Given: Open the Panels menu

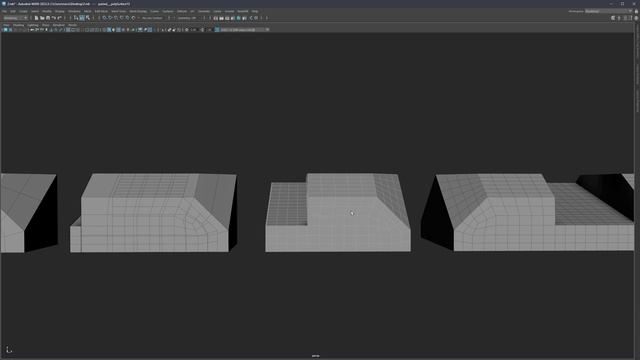Looking at the screenshot, I should pyautogui.click(x=72, y=25).
